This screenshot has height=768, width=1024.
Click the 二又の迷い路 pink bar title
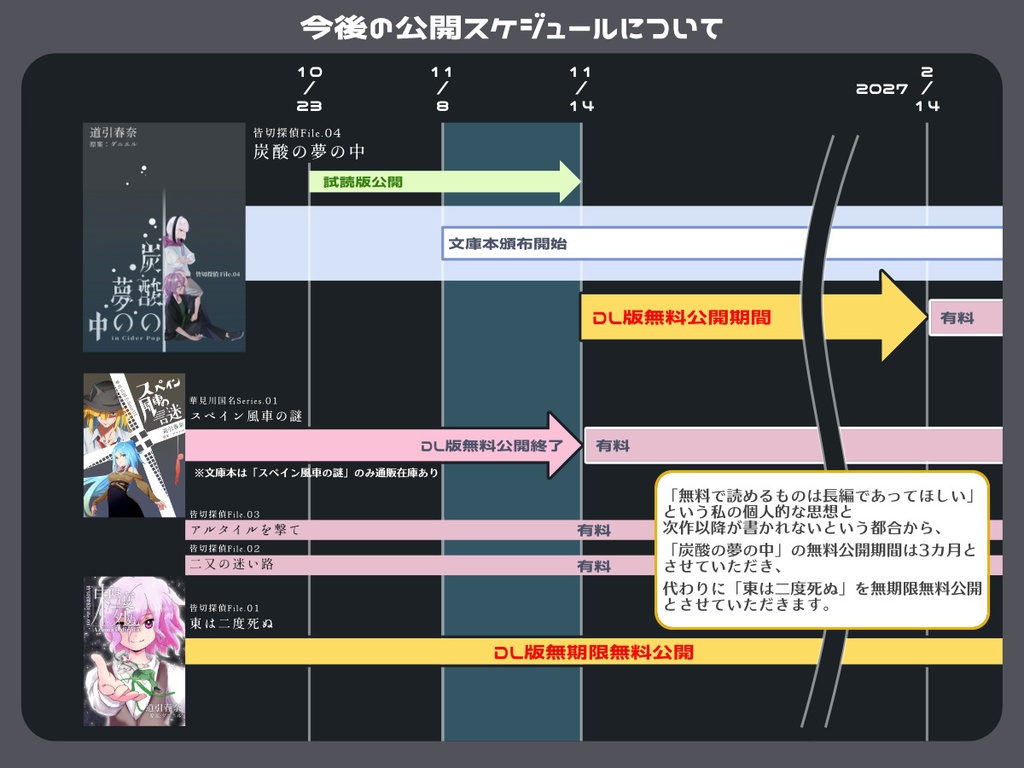(x=231, y=564)
